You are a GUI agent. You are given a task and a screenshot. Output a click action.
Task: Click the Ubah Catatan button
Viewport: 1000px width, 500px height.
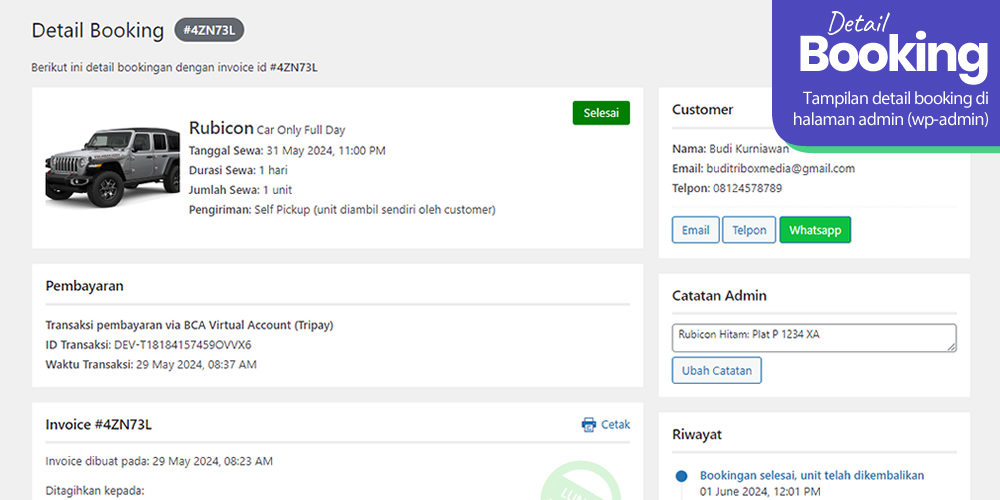pyautogui.click(x=717, y=371)
